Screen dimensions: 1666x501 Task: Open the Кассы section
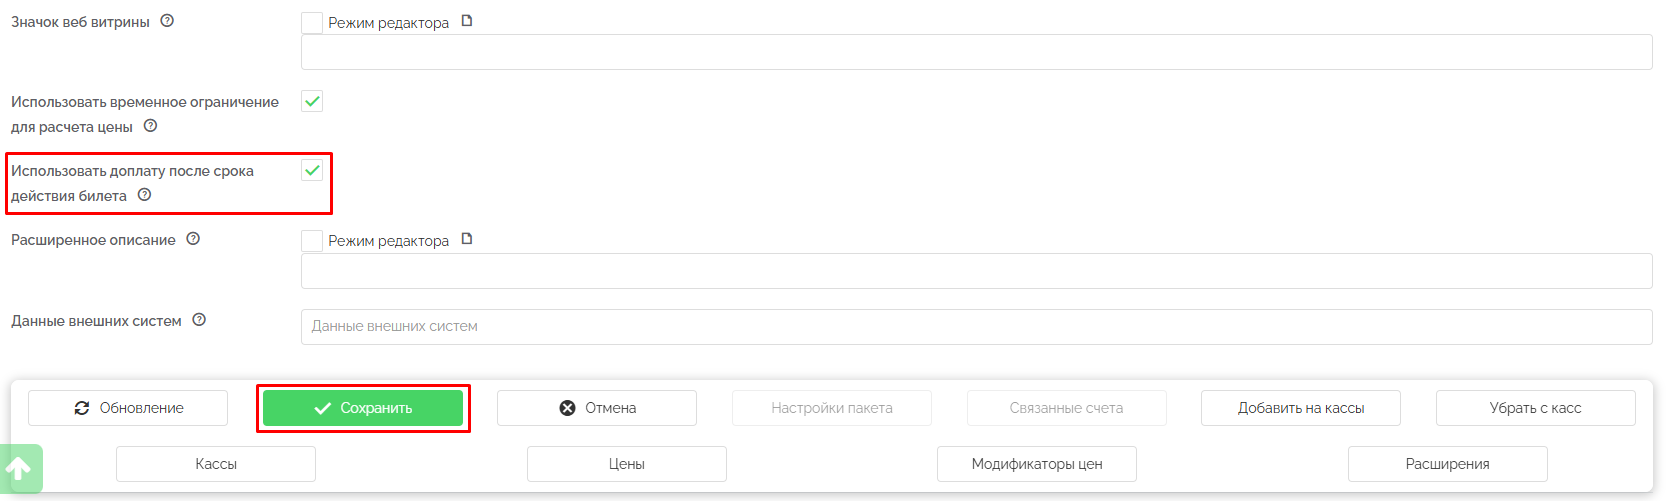coord(216,464)
